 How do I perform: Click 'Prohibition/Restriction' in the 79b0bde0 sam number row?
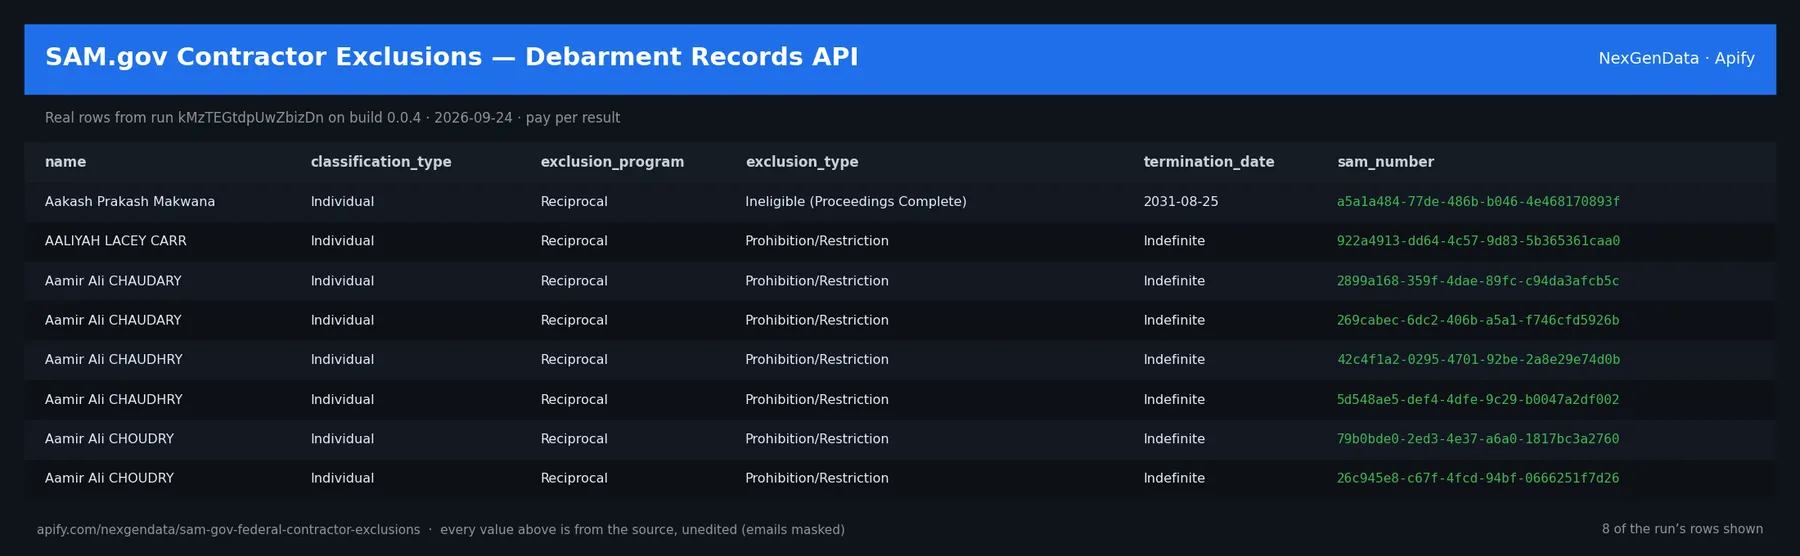click(817, 439)
